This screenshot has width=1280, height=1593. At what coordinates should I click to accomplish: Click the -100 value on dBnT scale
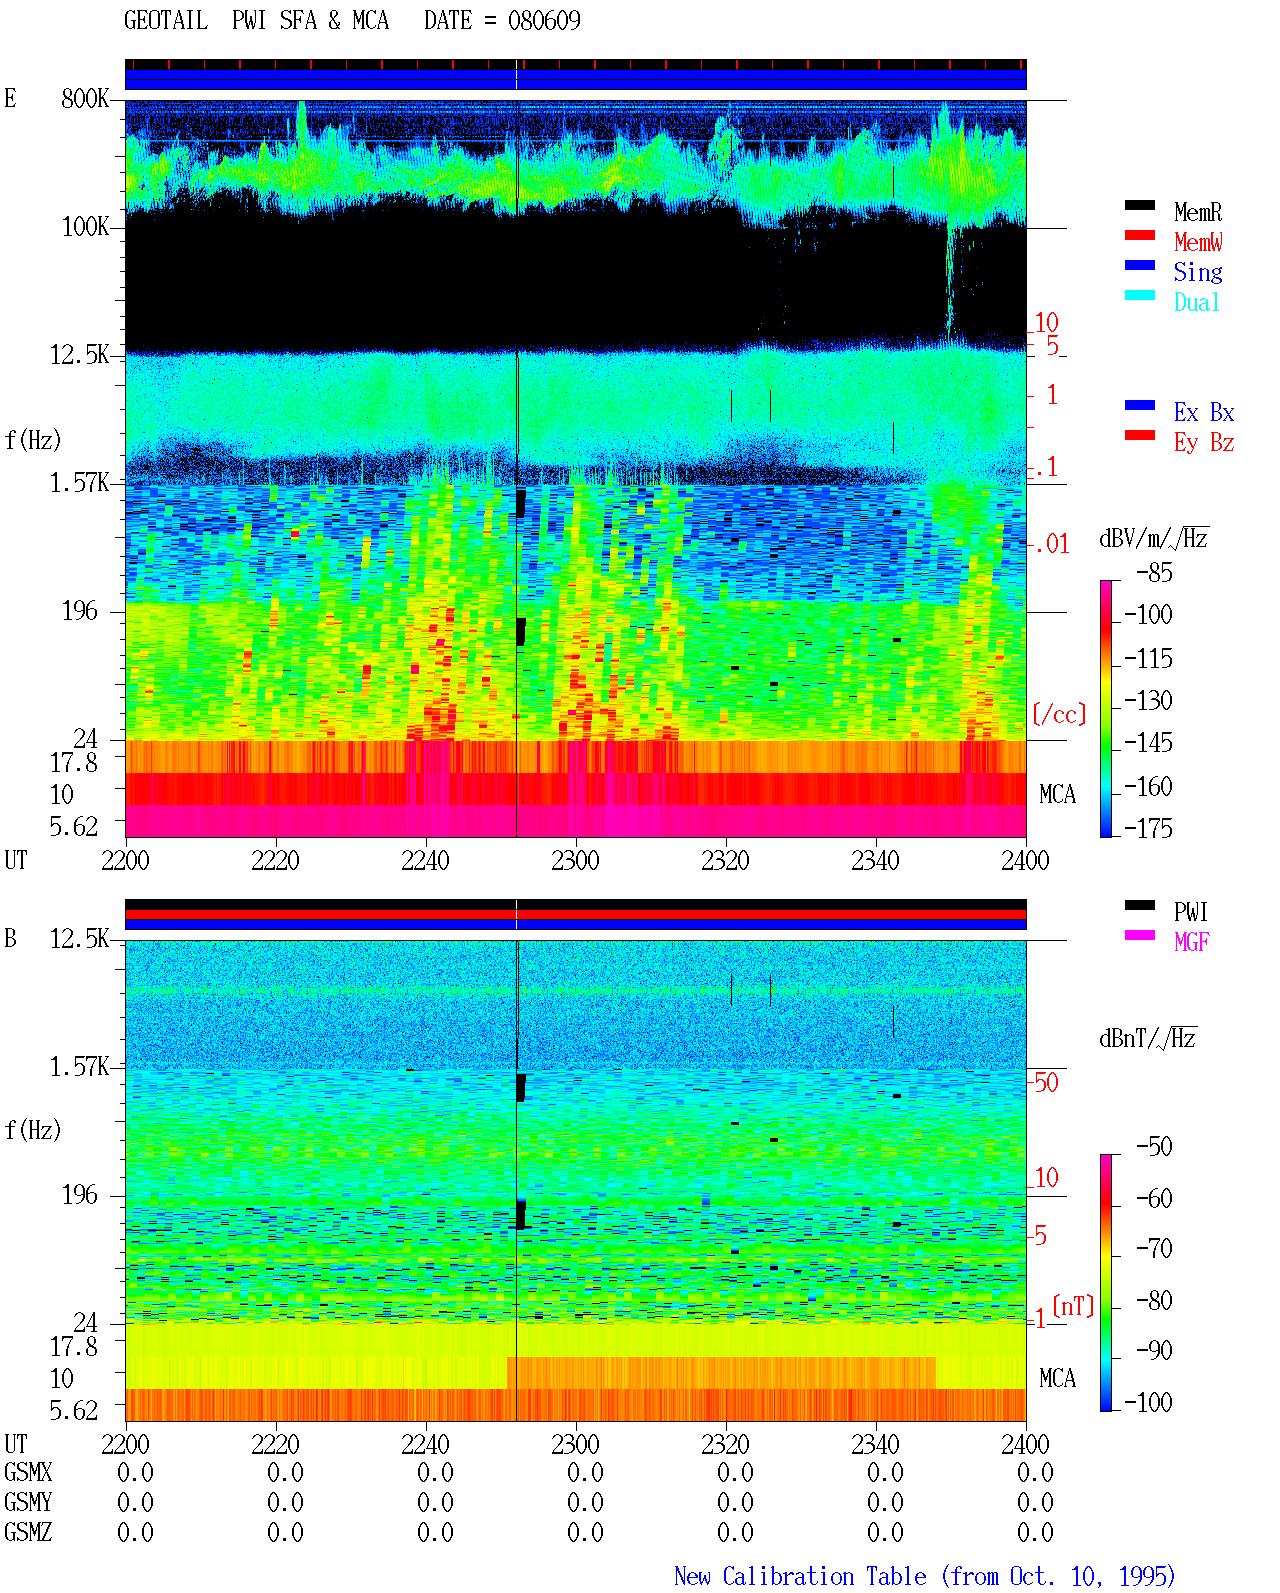[x=1148, y=1402]
